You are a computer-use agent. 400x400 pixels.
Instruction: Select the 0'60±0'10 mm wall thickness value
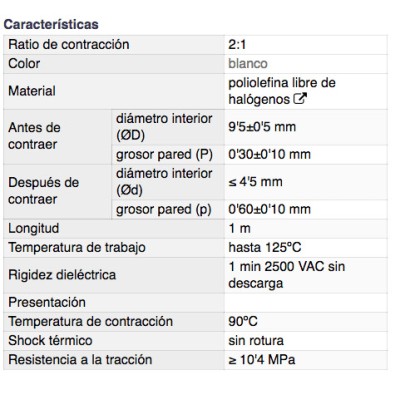269,209
